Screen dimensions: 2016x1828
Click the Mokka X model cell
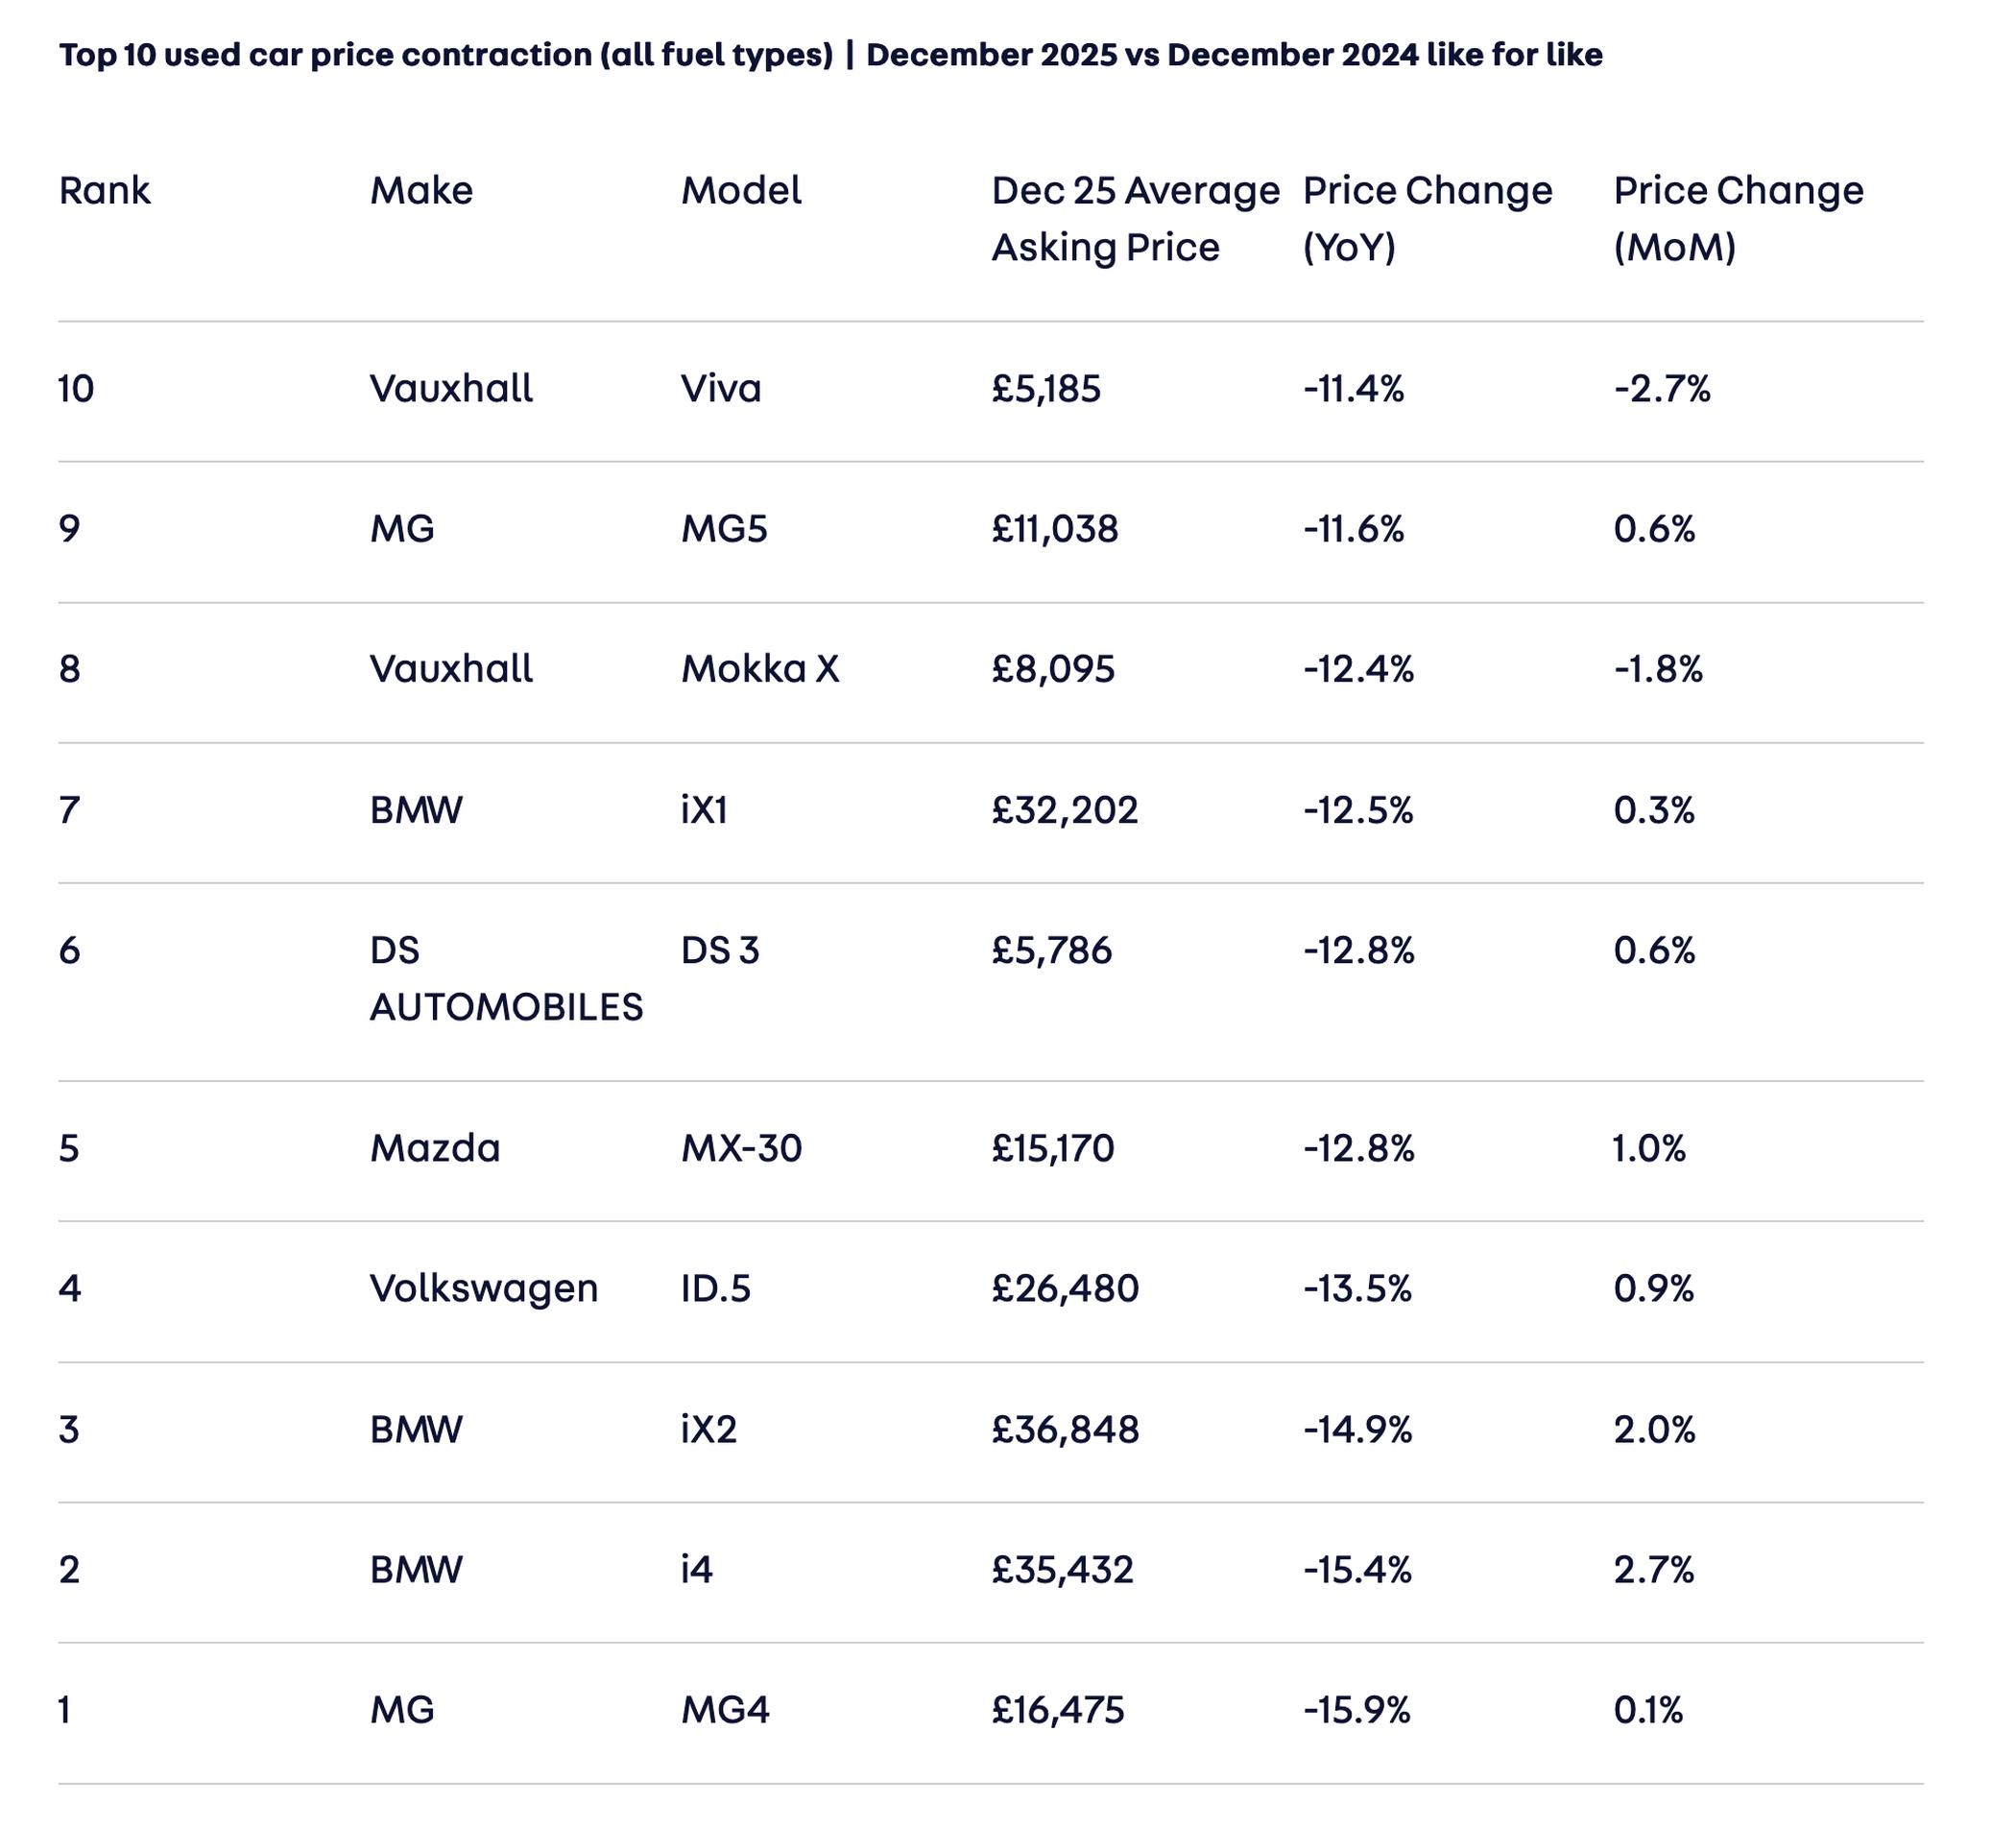point(760,668)
